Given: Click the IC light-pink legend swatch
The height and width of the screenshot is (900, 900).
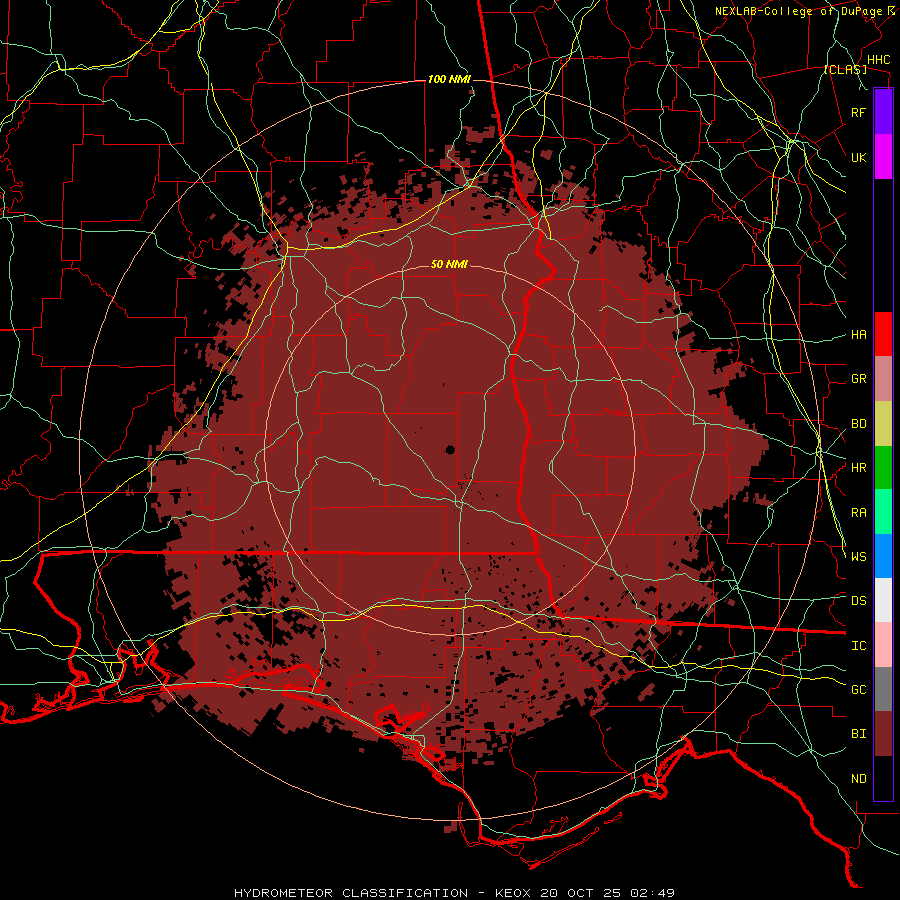Looking at the screenshot, I should click(883, 645).
